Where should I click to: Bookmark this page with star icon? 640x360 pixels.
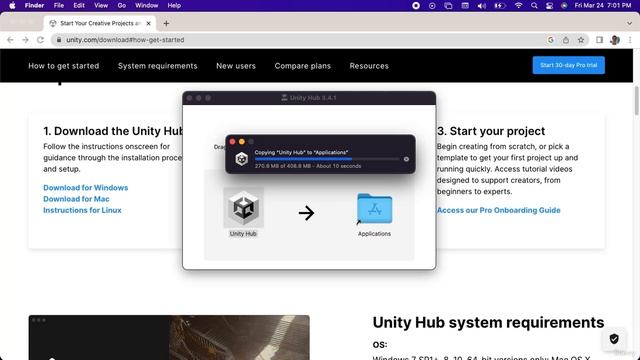tap(581, 40)
